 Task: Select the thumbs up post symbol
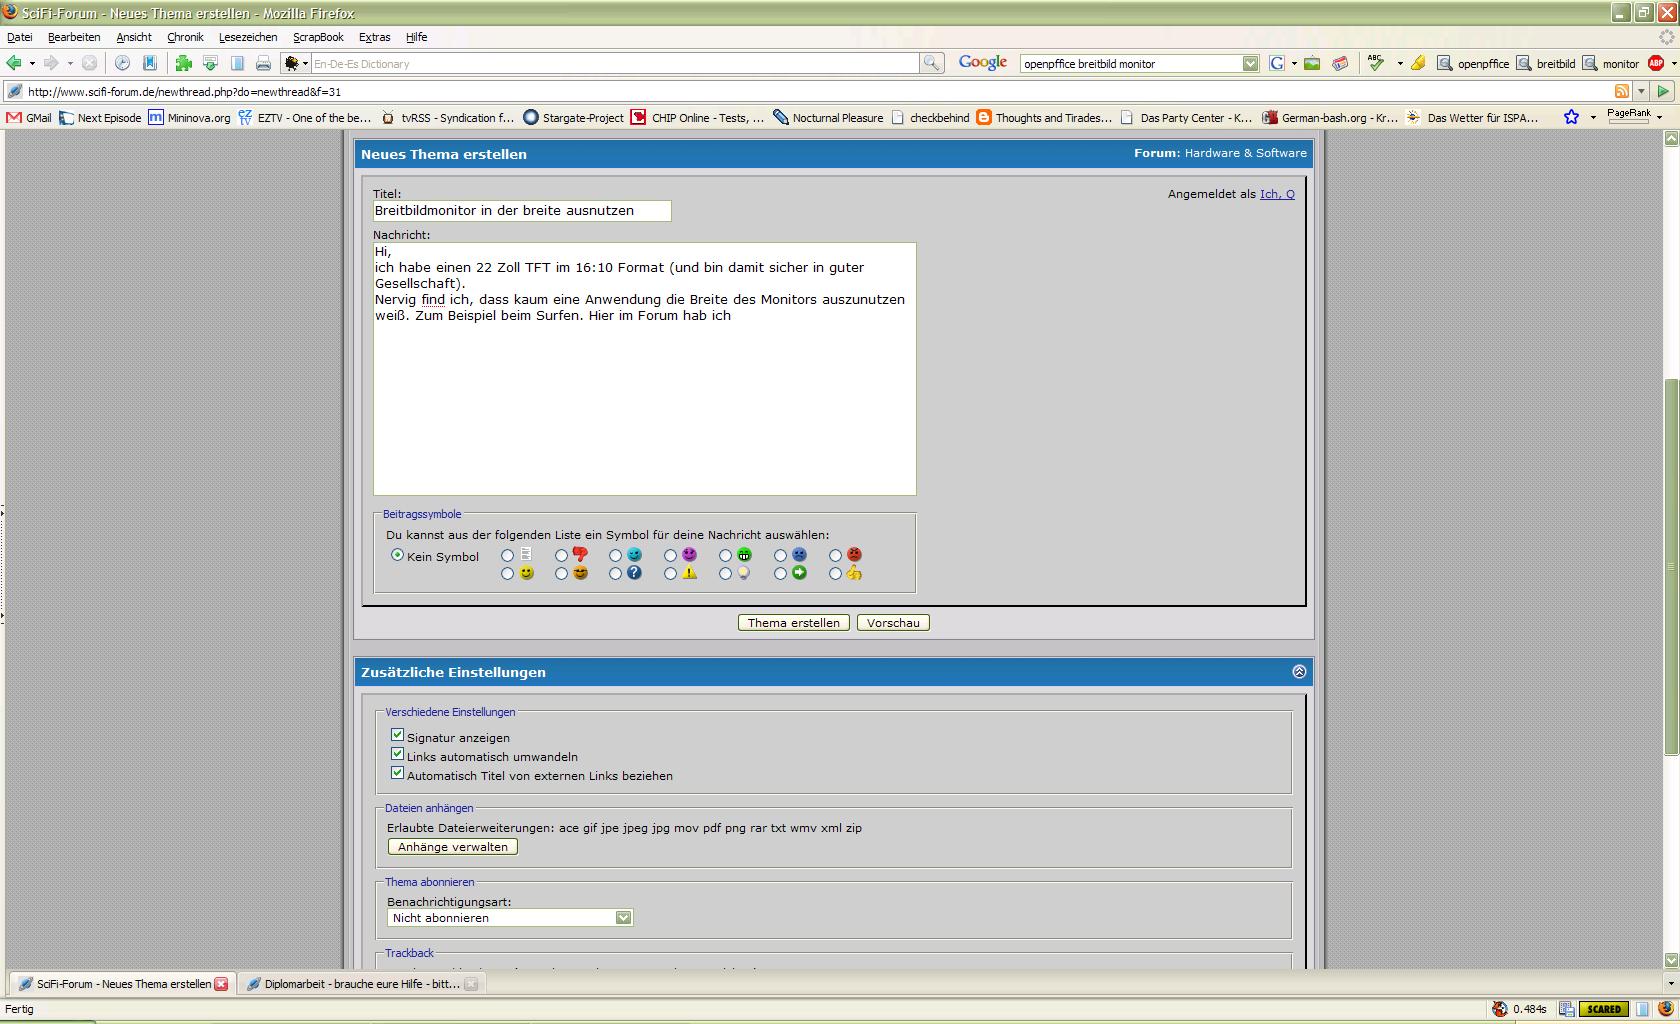click(835, 574)
